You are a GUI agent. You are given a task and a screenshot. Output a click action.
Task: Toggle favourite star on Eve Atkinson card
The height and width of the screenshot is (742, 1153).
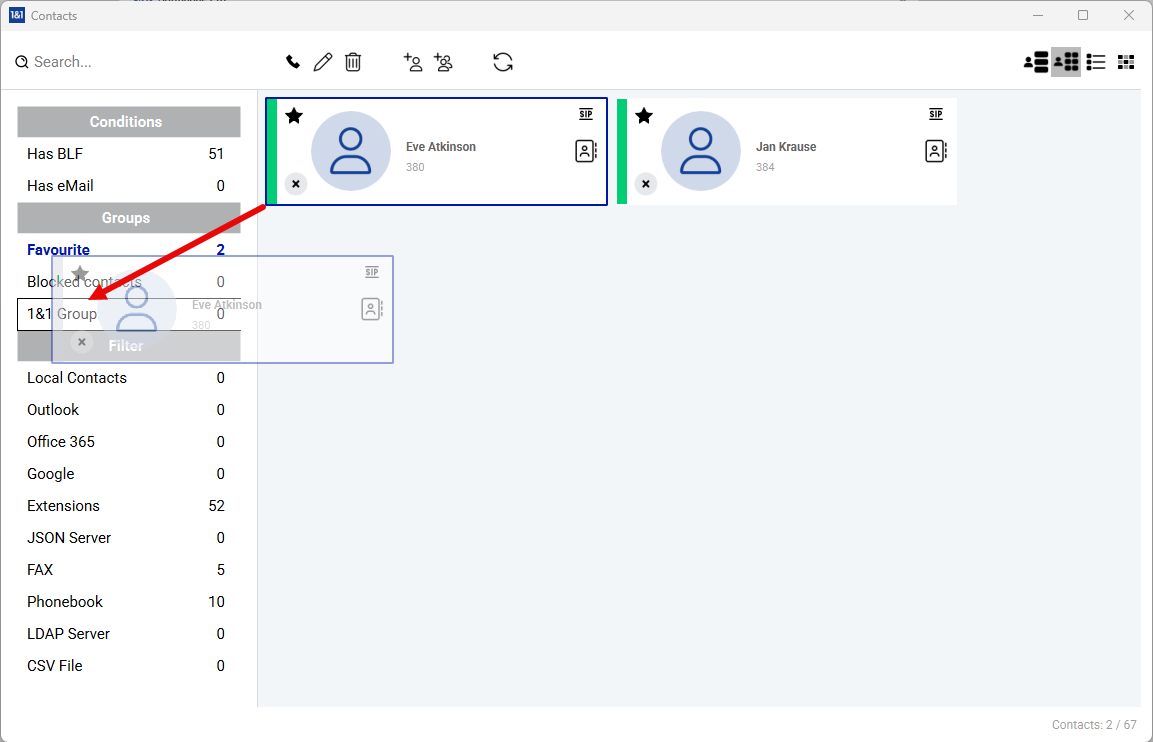click(294, 116)
